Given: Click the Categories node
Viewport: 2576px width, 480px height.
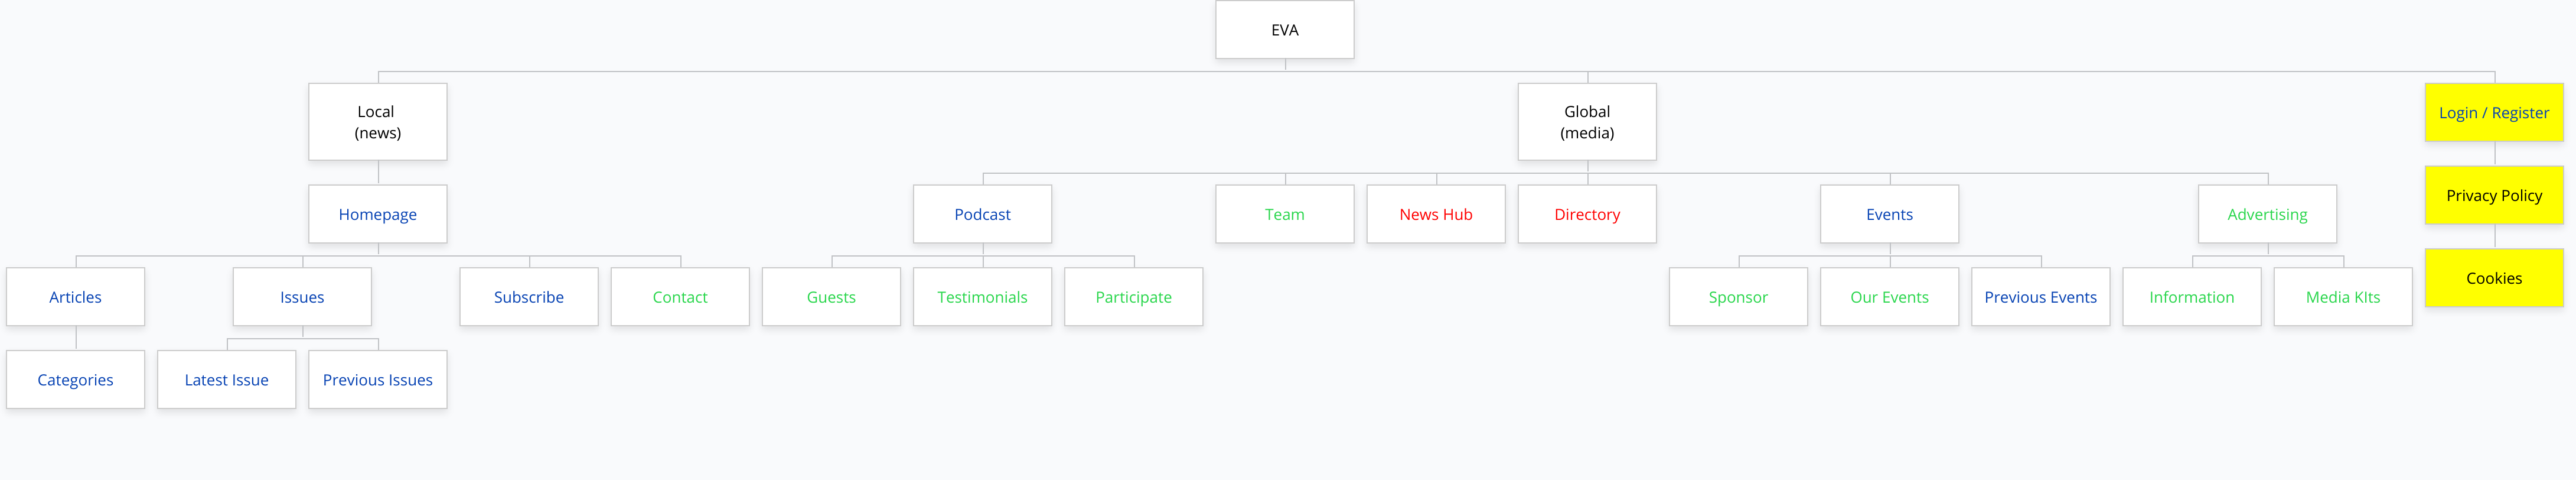Looking at the screenshot, I should [x=75, y=380].
